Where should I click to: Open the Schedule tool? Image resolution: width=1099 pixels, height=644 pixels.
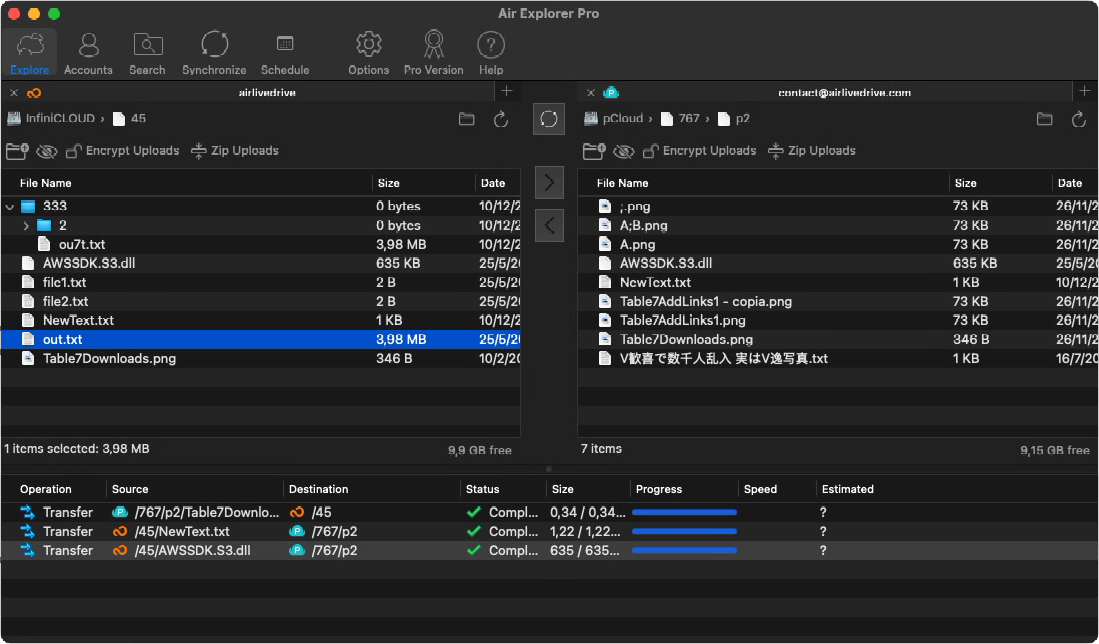point(285,53)
